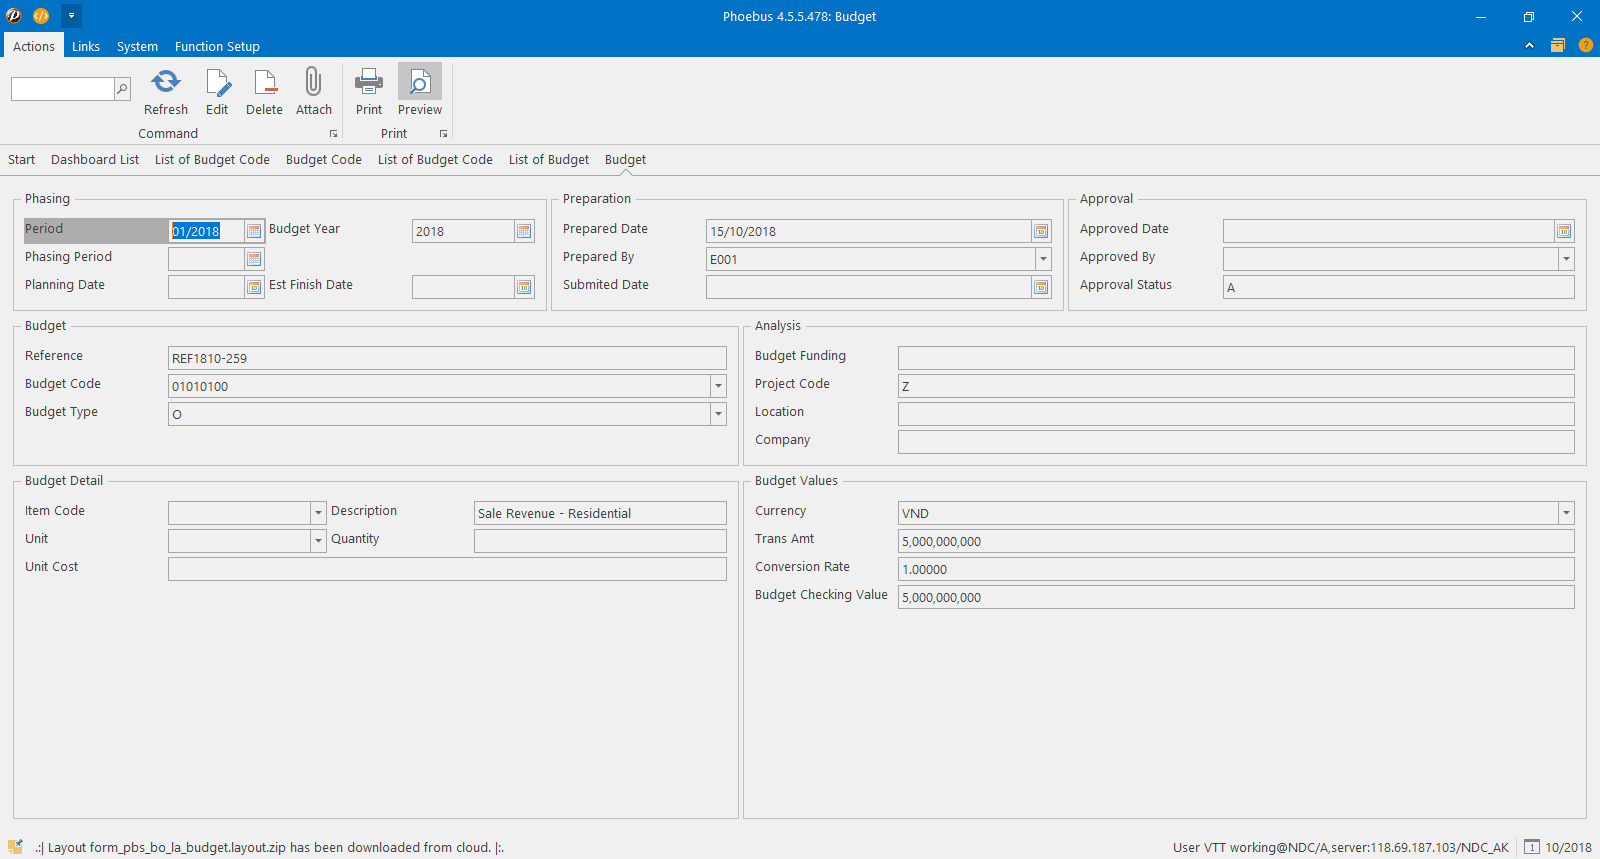Open the Print group dialog launcher
The image size is (1600, 859).
tap(444, 134)
